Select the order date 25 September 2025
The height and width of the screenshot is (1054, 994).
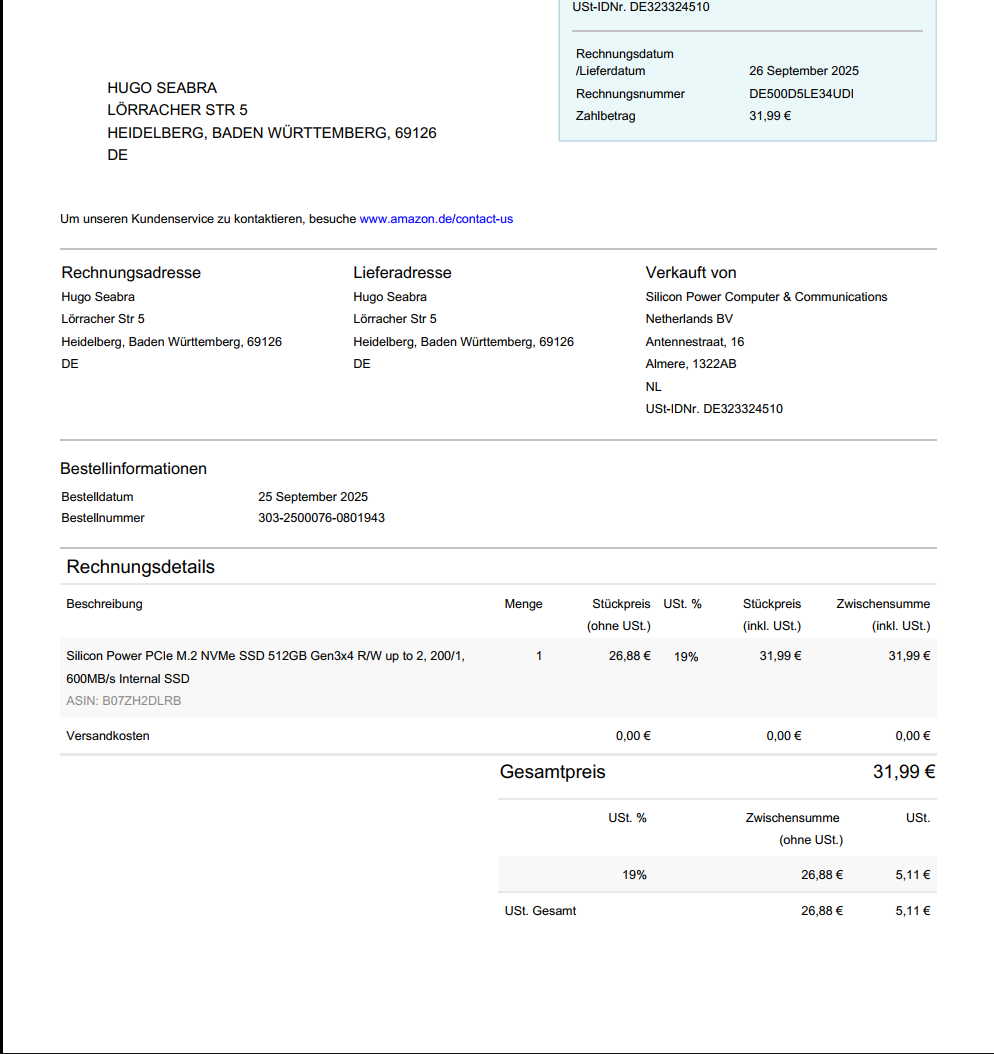coord(313,497)
